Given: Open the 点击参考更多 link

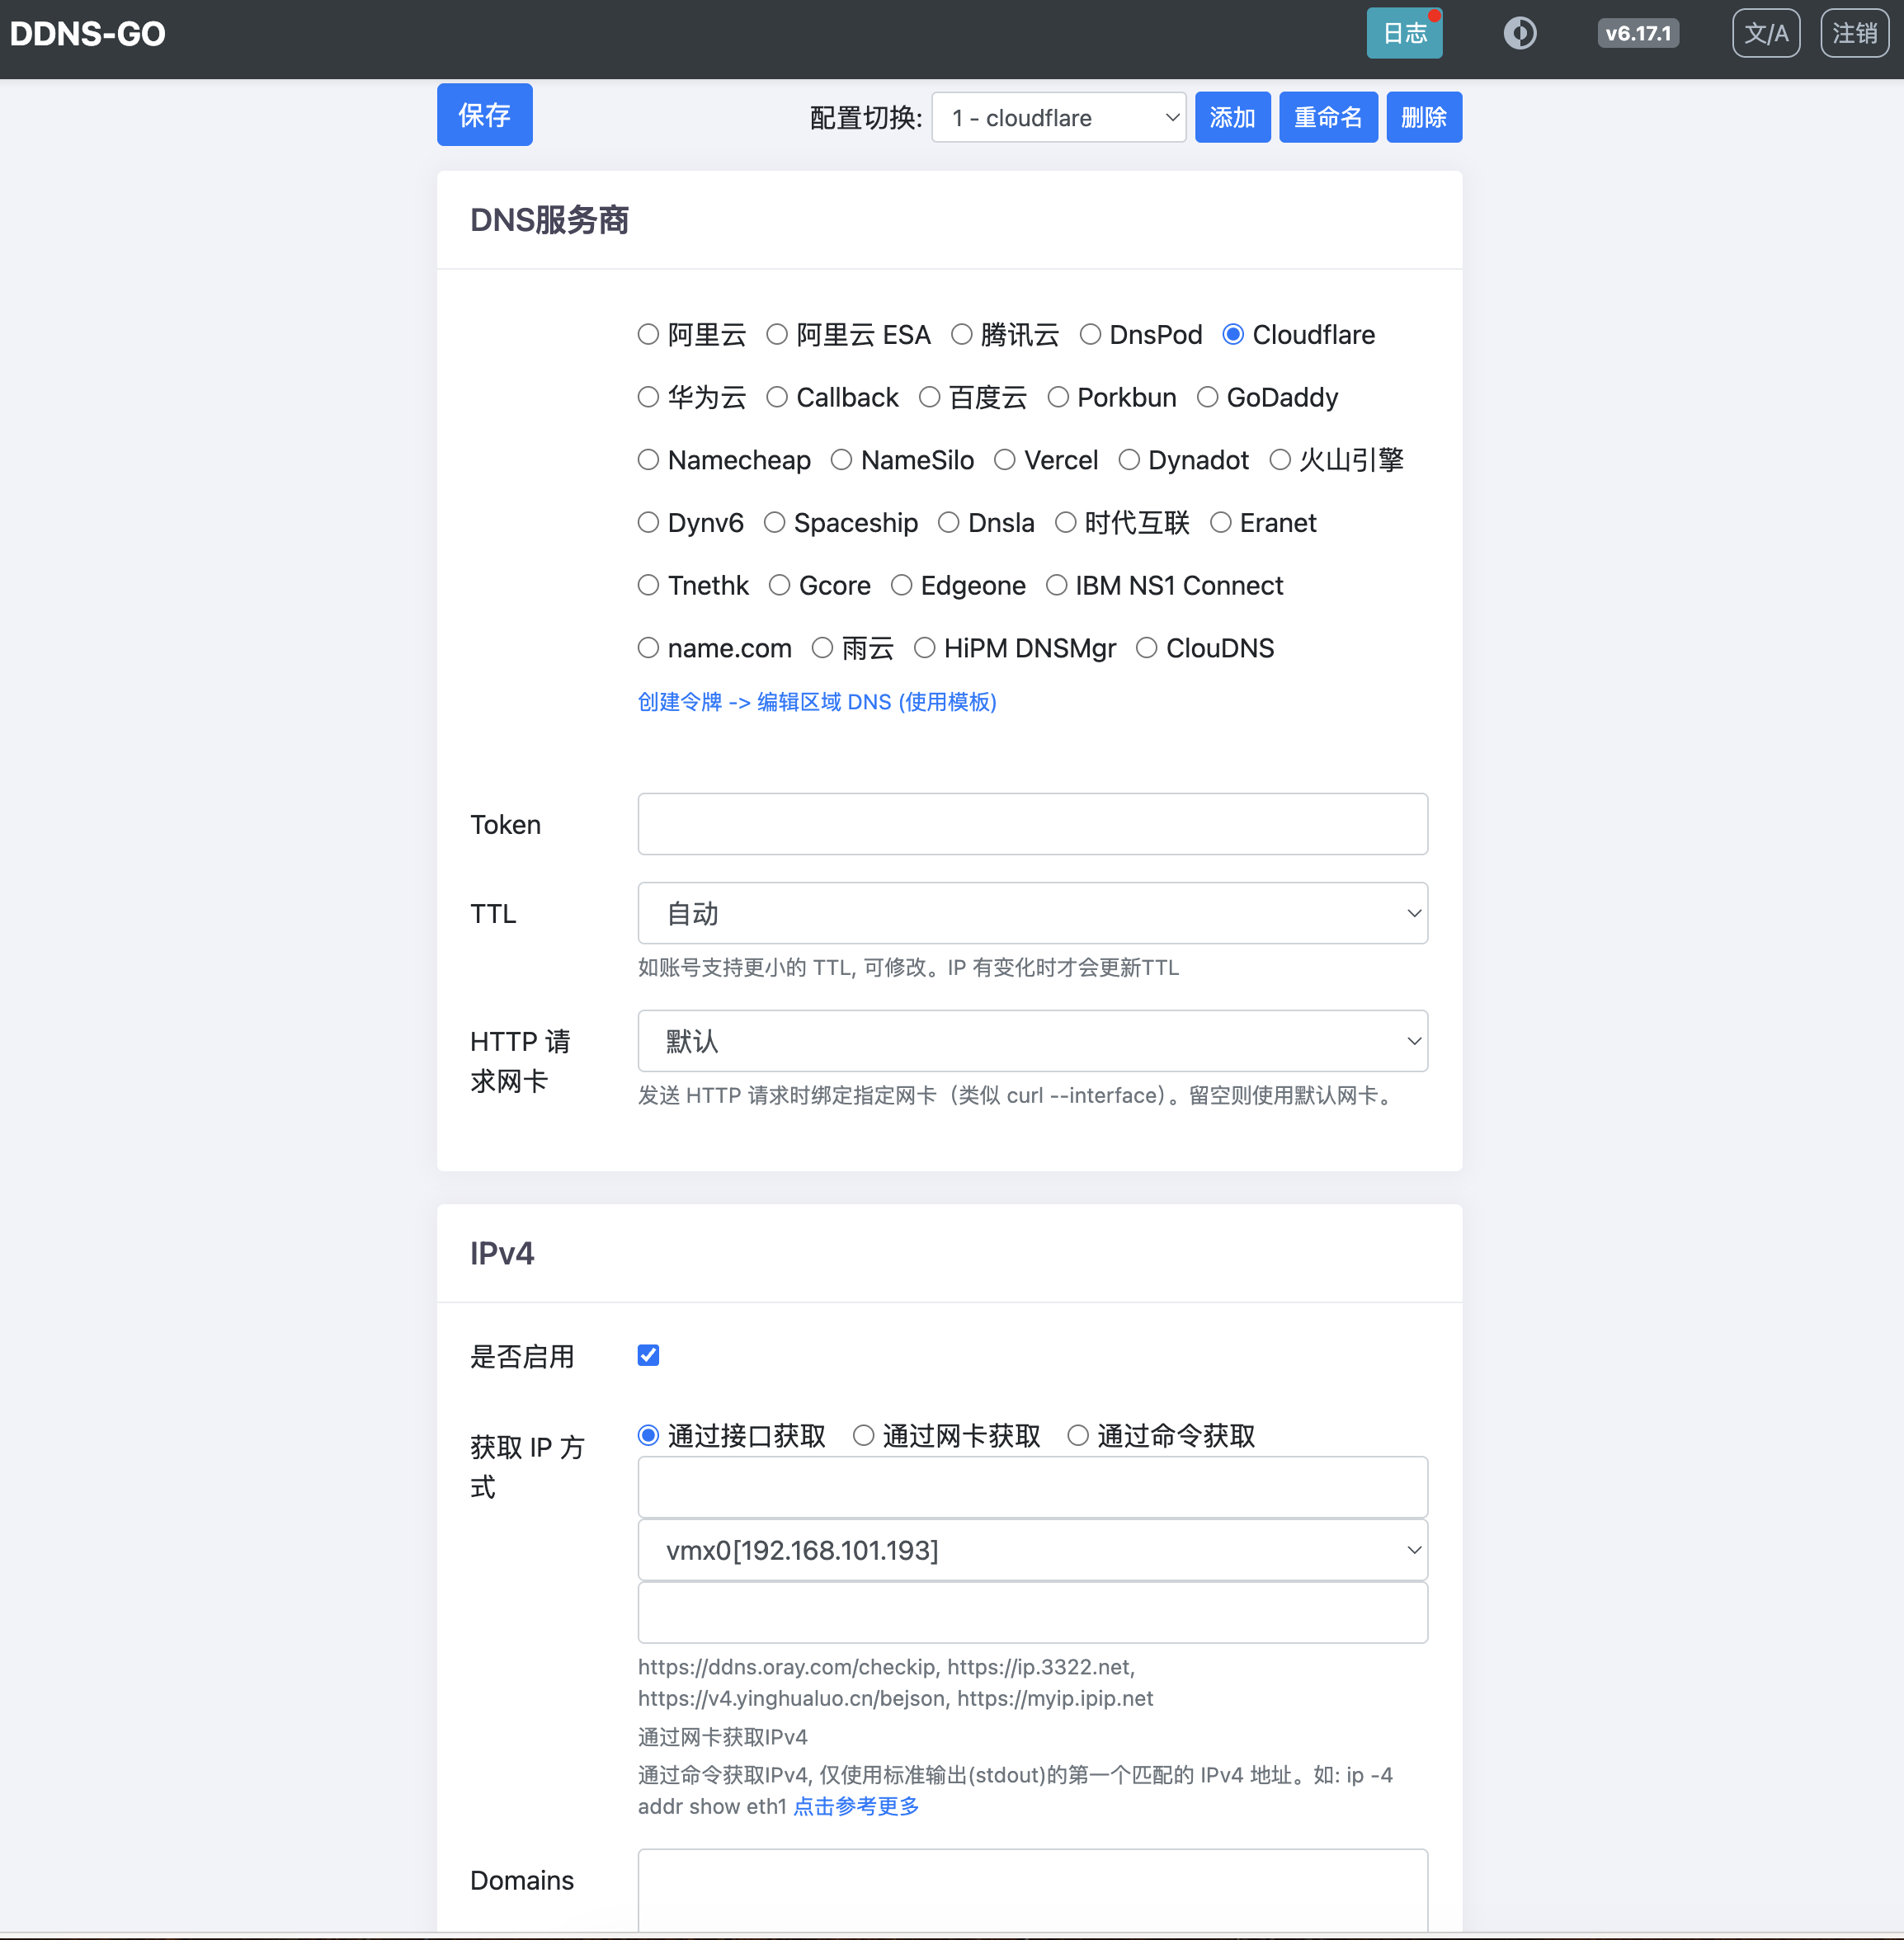Looking at the screenshot, I should point(856,1806).
